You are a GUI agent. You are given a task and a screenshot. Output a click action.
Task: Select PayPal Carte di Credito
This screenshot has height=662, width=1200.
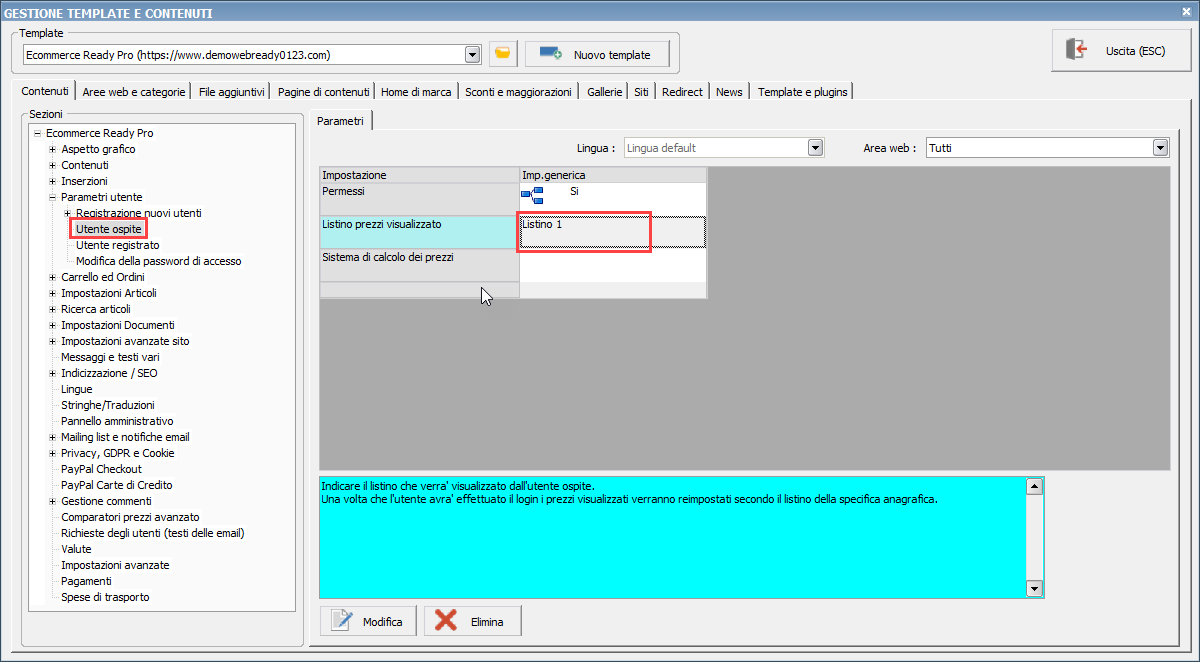click(x=116, y=485)
